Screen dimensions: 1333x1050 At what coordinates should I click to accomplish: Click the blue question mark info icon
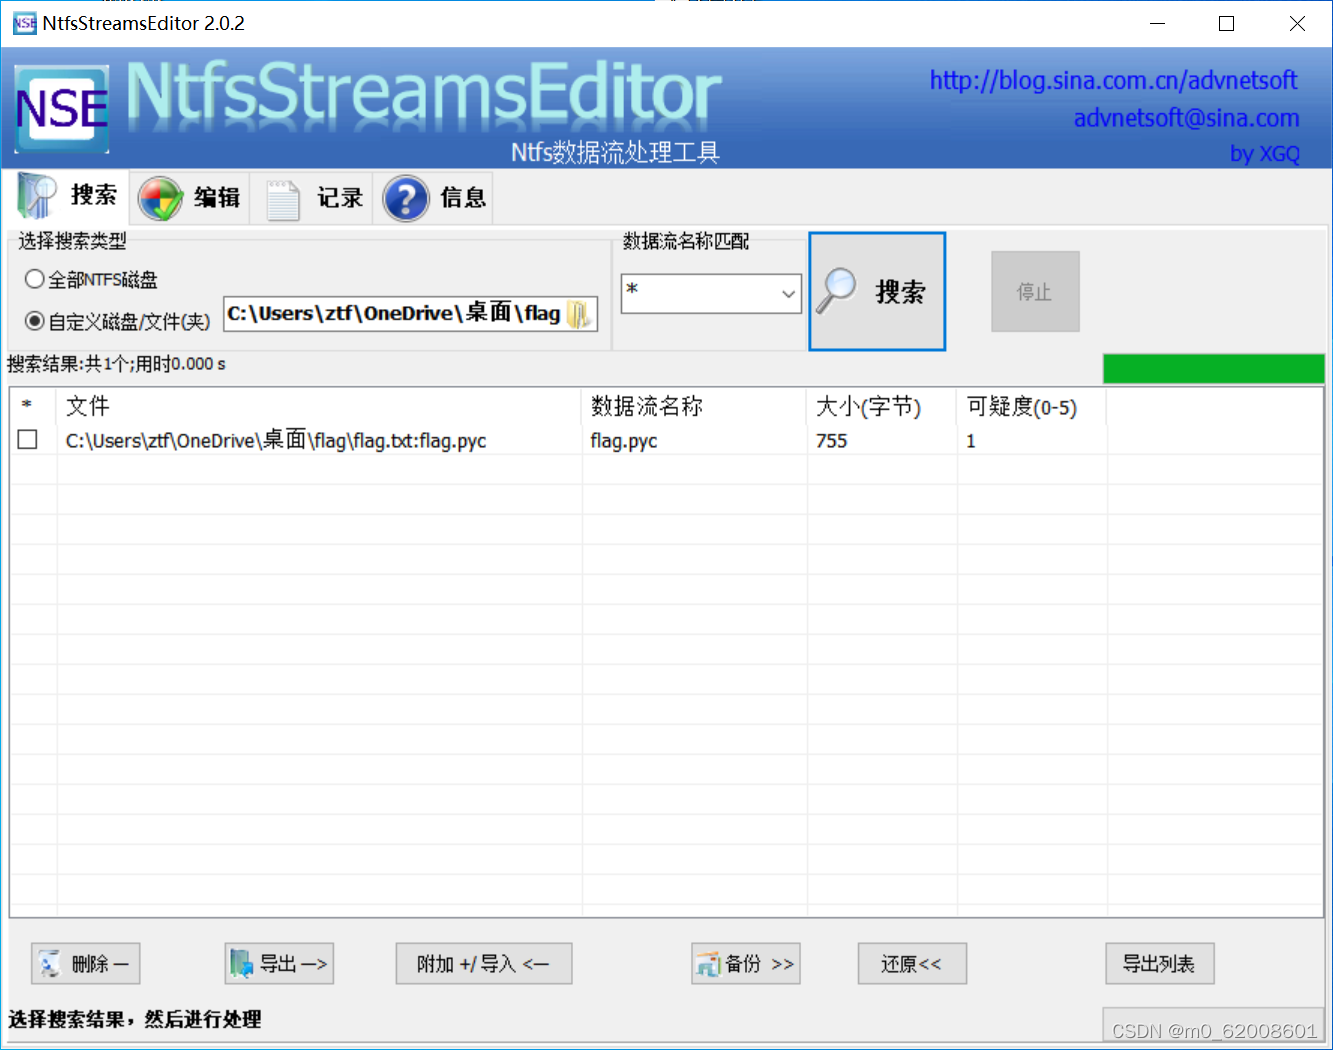click(x=406, y=198)
